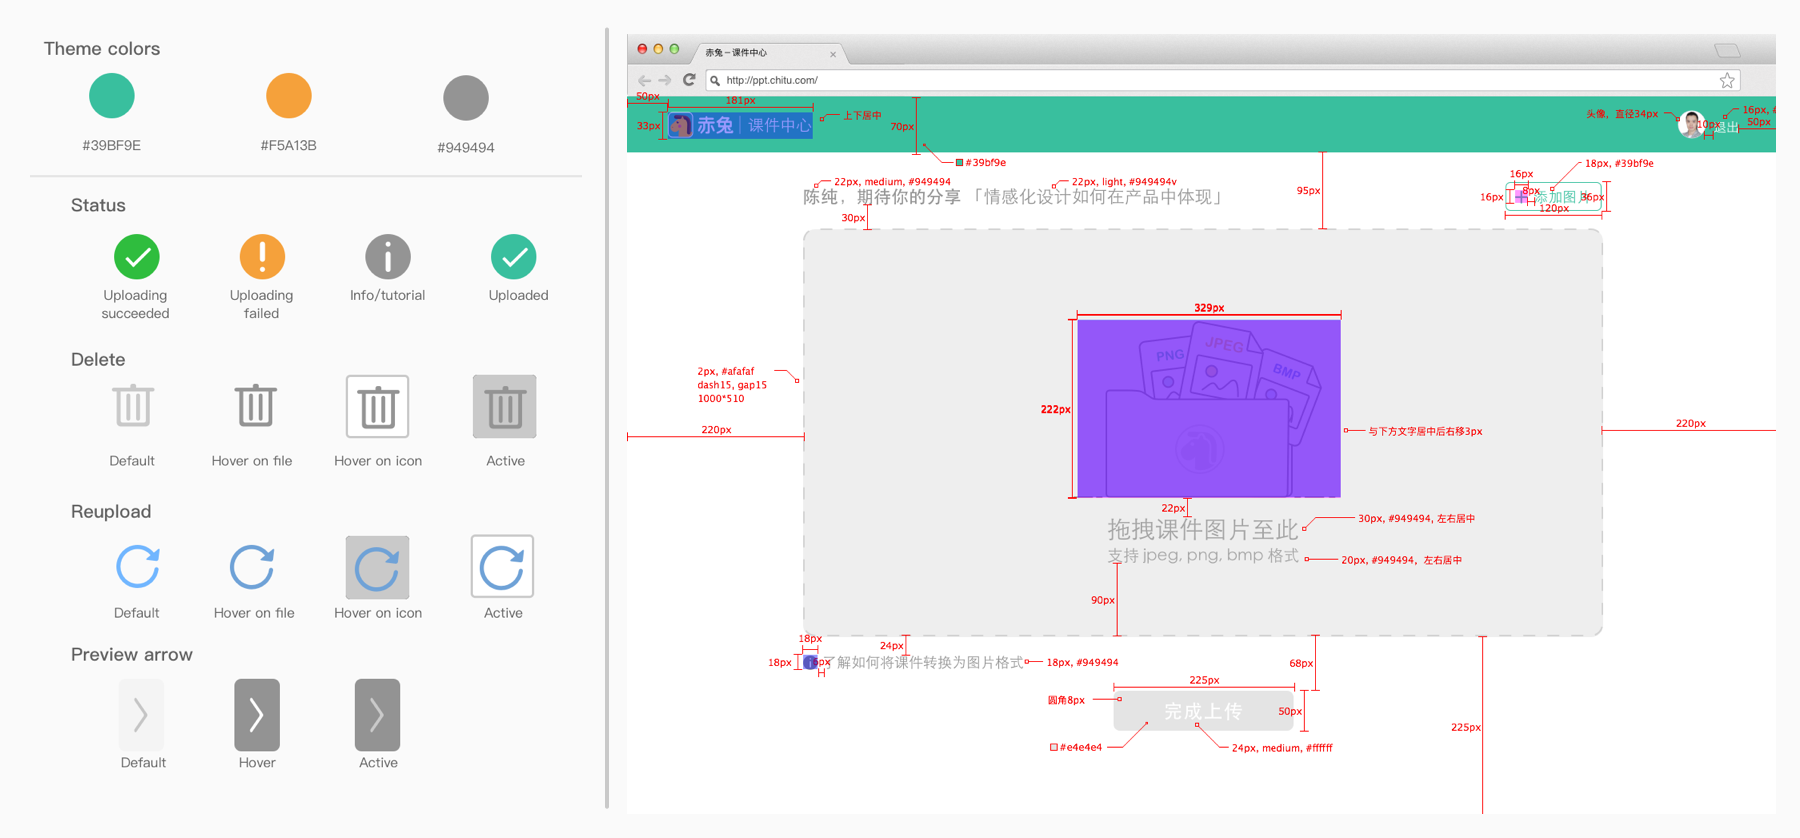Reload the page in the browser

[x=689, y=79]
